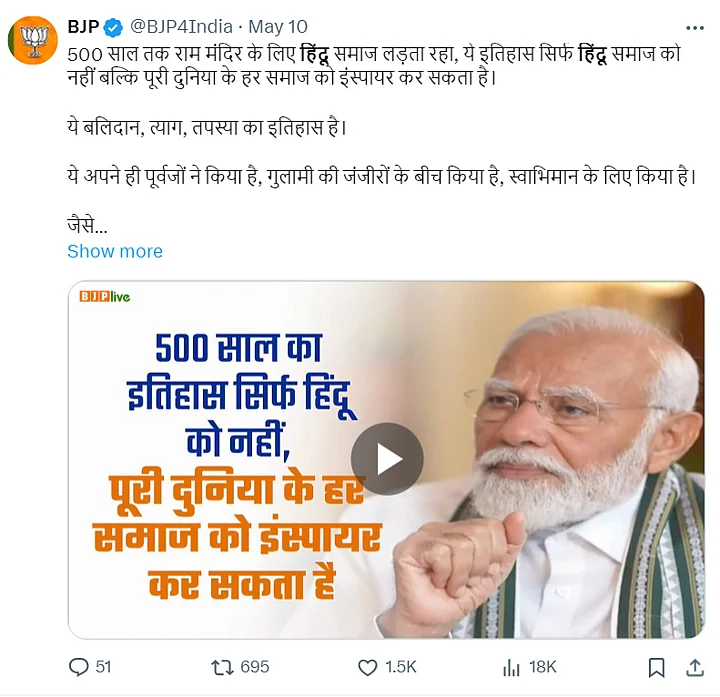Like the tweet with the heart icon
Viewport: 720px width, 697px height.
coord(367,667)
